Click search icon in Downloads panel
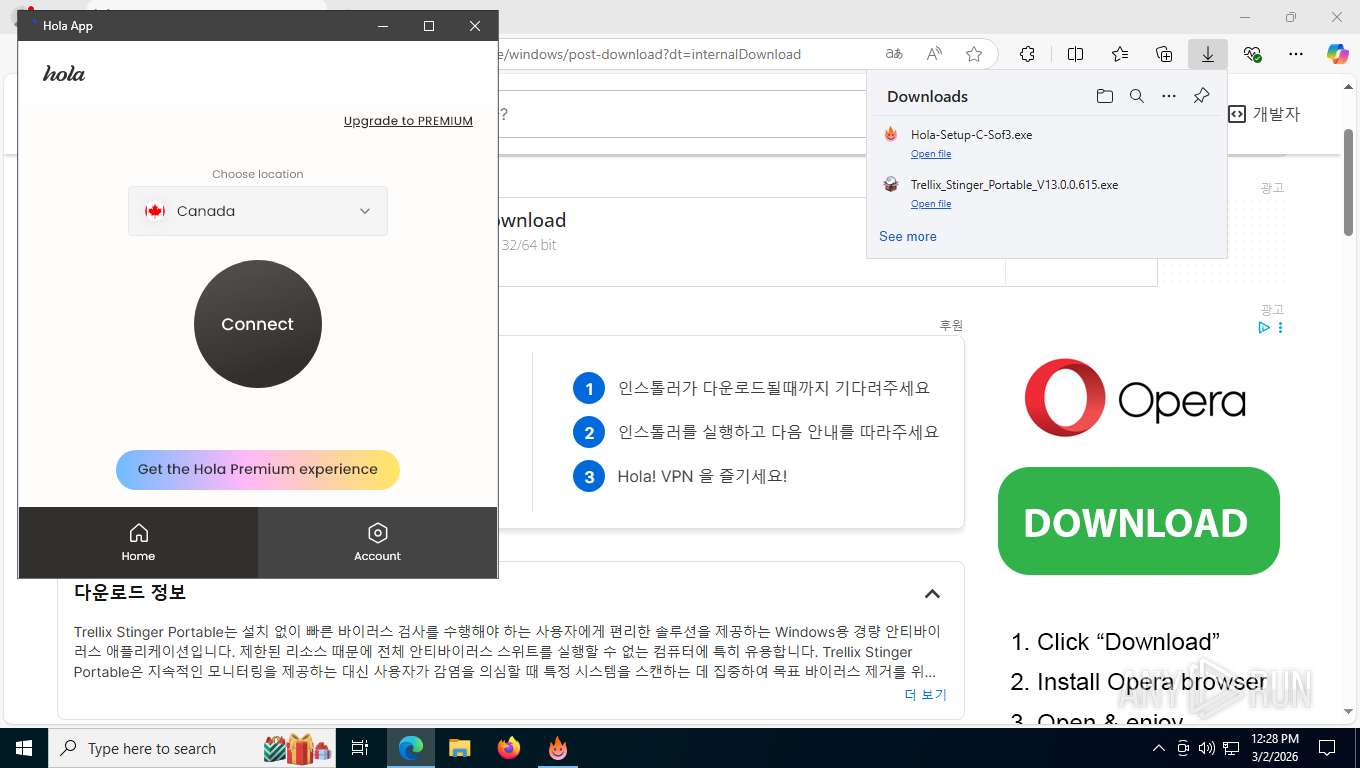 pos(1136,96)
